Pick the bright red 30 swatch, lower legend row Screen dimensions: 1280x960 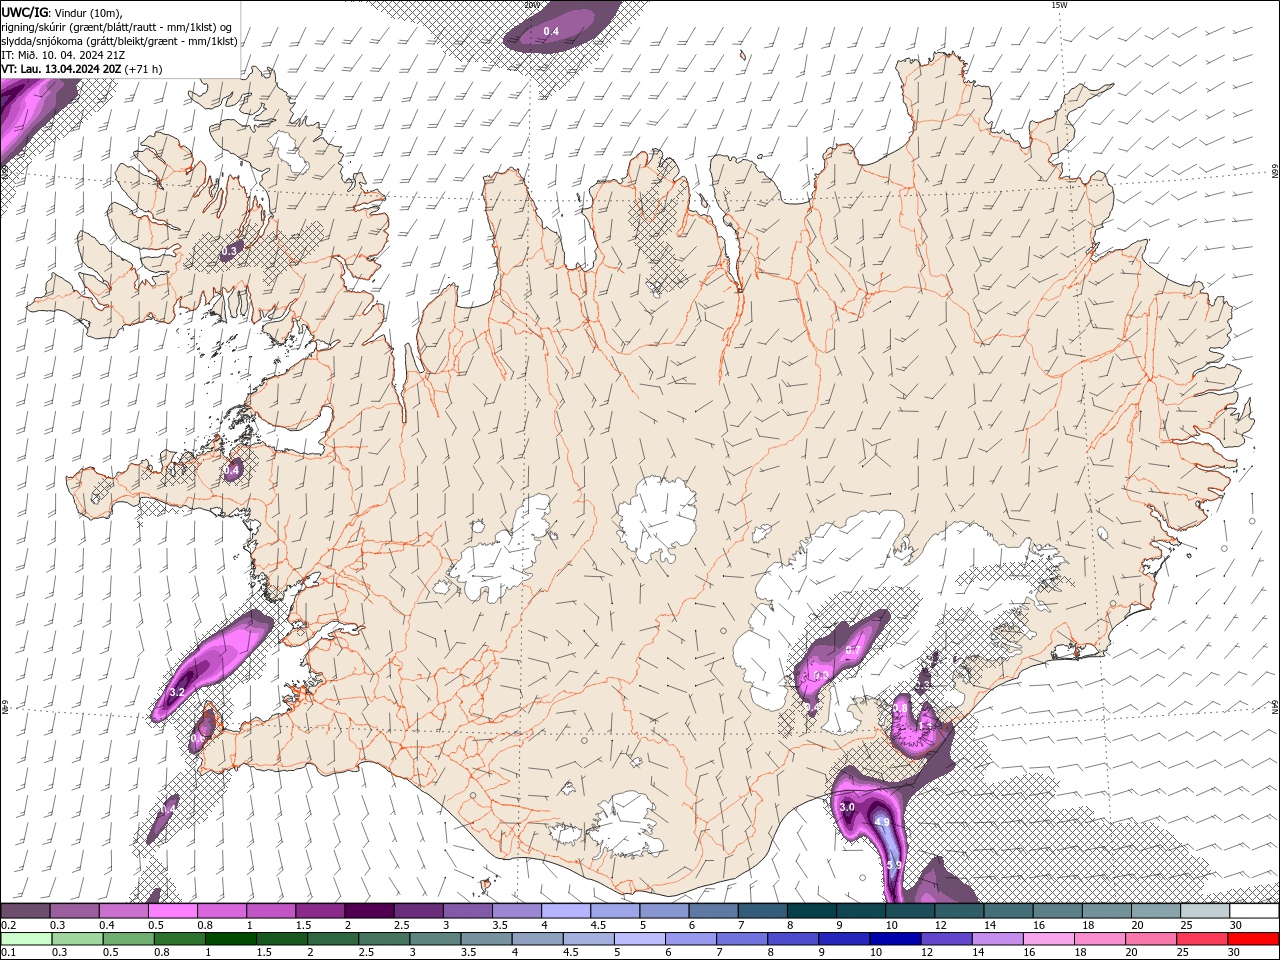(x=1253, y=939)
